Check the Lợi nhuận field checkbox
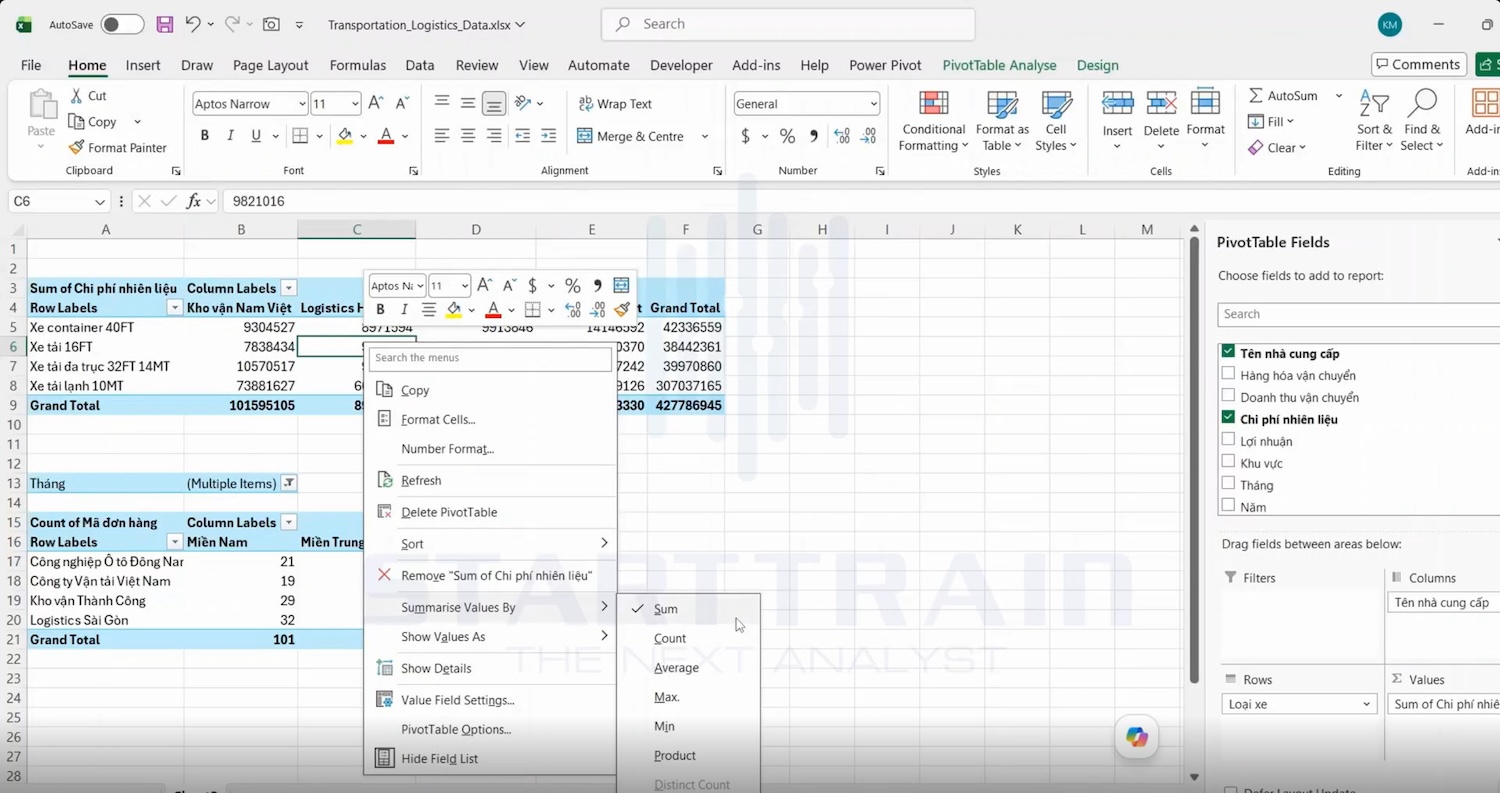The width and height of the screenshot is (1500, 793). (x=1228, y=440)
